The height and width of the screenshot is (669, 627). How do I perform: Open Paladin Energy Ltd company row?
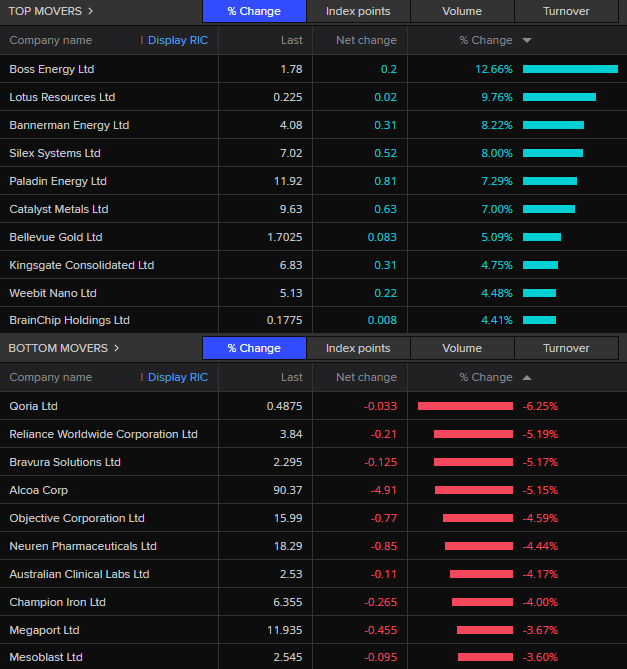click(58, 181)
